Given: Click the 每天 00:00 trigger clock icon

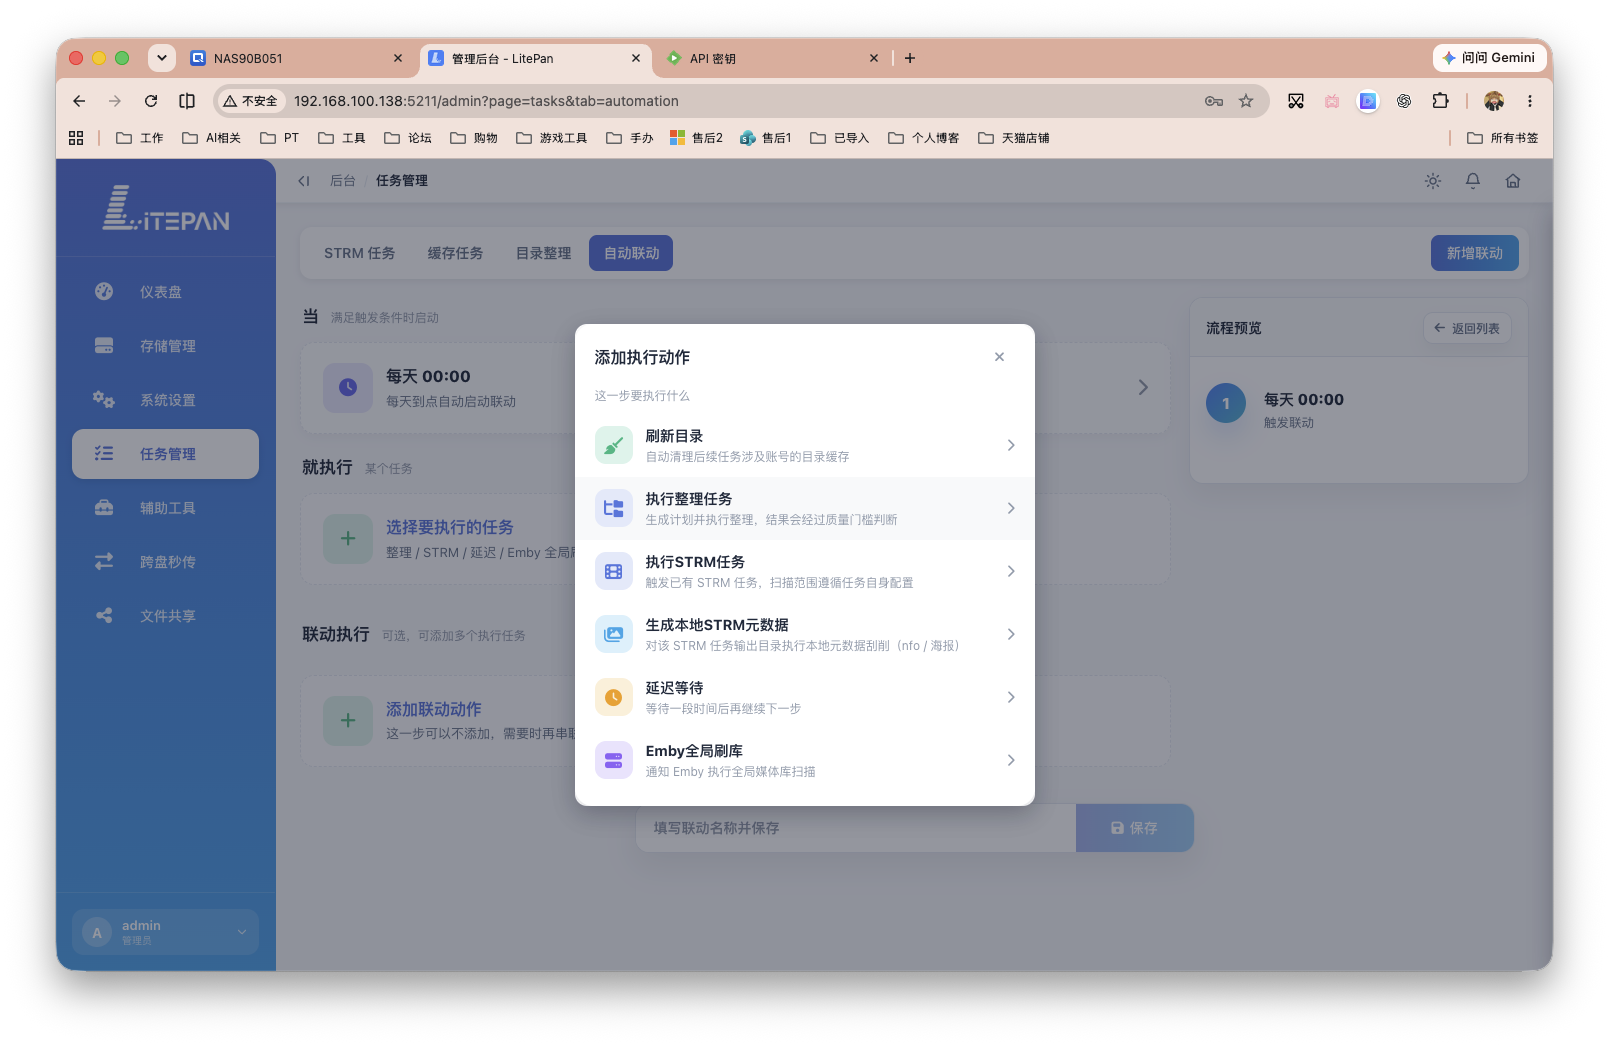Looking at the screenshot, I should [x=348, y=387].
